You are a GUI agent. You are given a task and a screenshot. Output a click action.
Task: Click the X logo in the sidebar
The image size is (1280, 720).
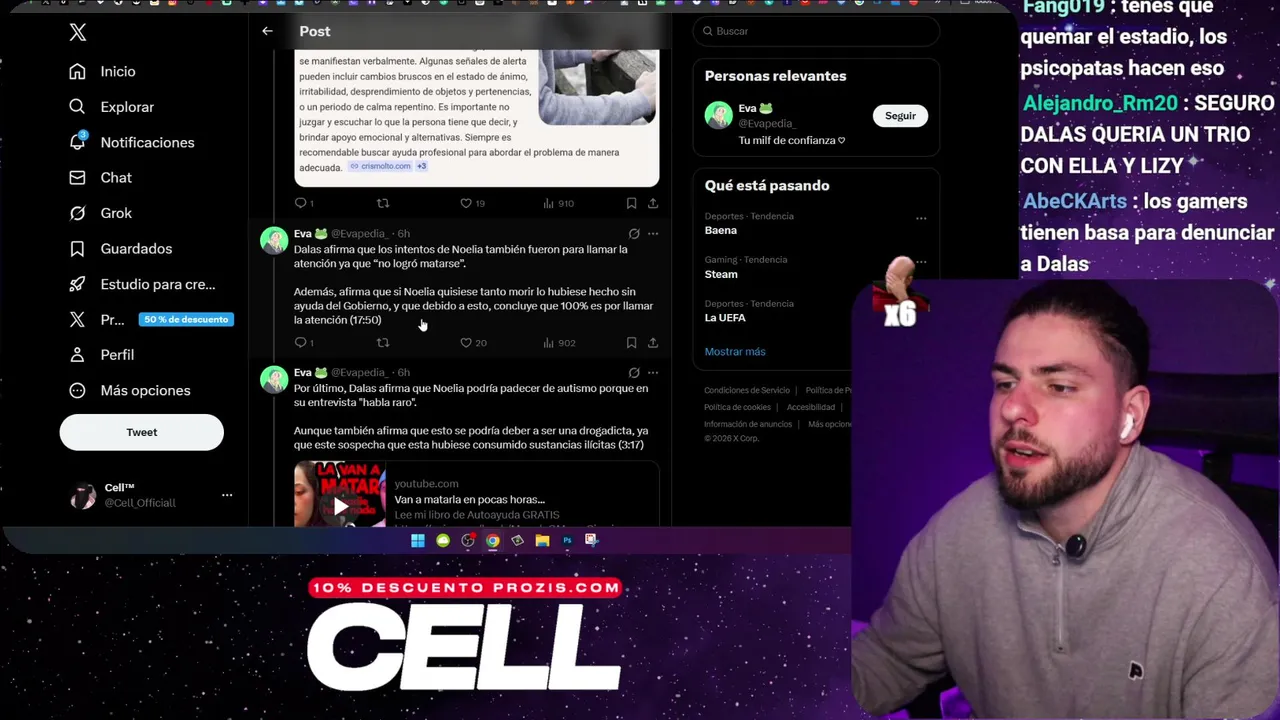pyautogui.click(x=78, y=32)
